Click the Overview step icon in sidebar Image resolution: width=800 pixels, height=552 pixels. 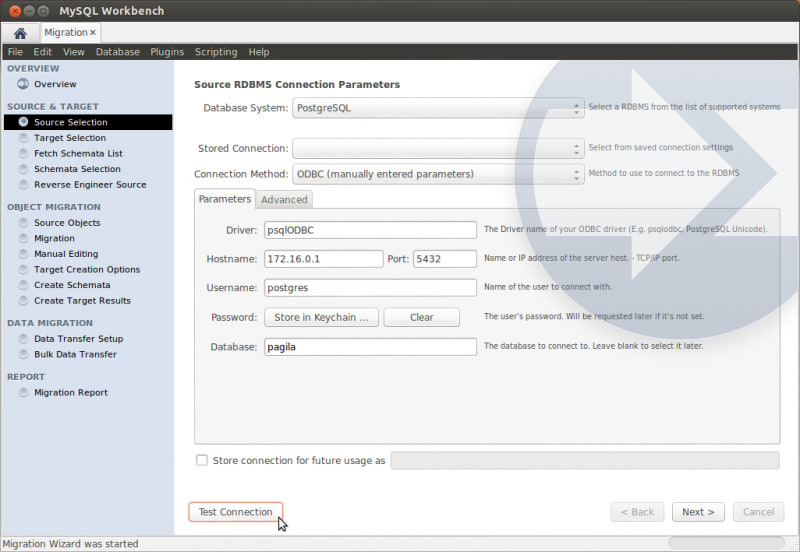pos(23,84)
